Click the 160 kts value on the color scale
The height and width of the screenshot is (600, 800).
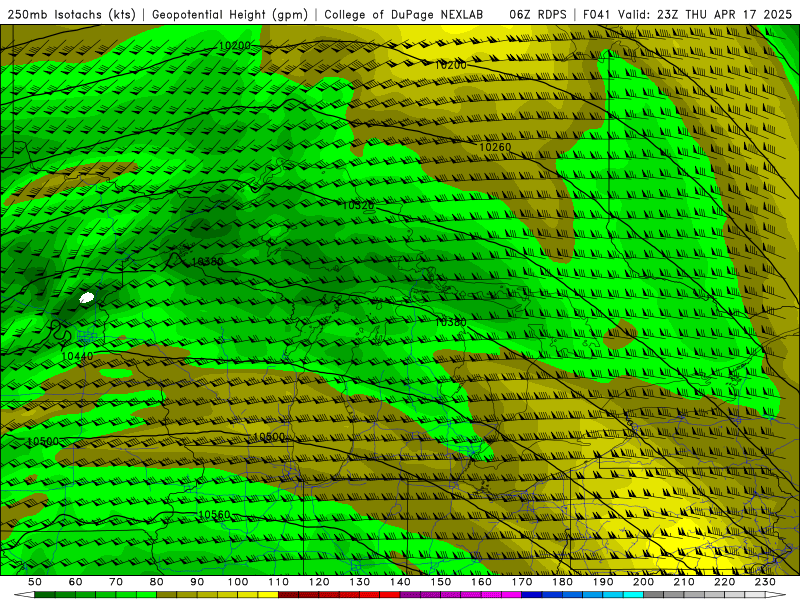click(x=481, y=582)
